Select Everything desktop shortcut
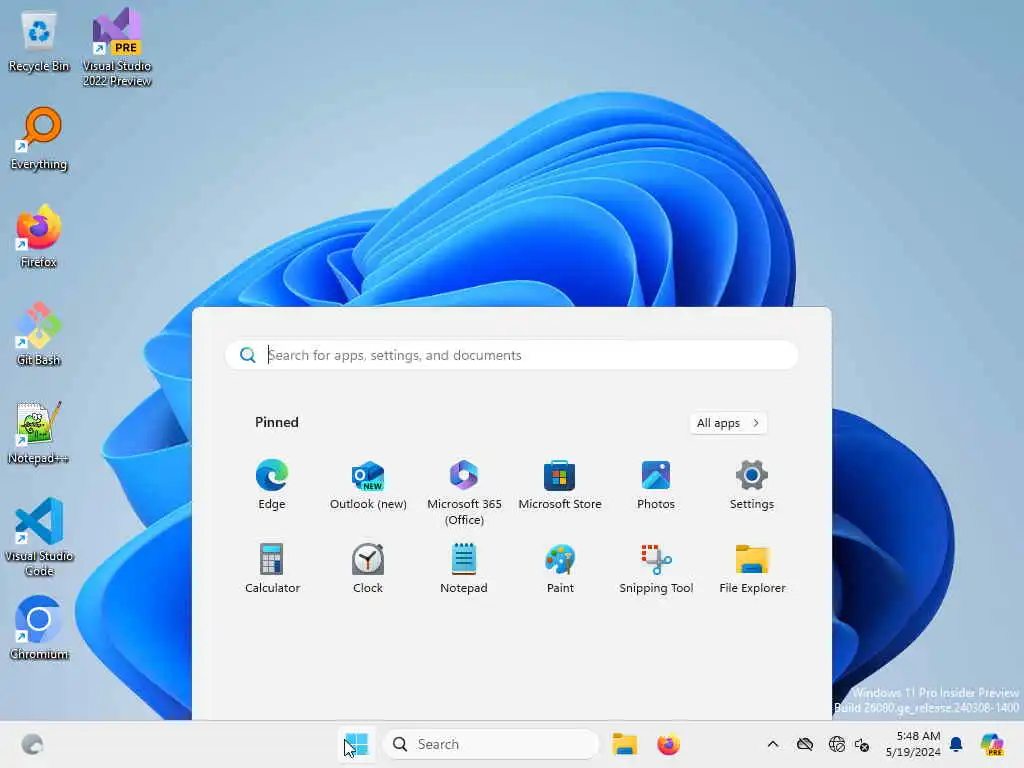1024x768 pixels. [x=39, y=139]
